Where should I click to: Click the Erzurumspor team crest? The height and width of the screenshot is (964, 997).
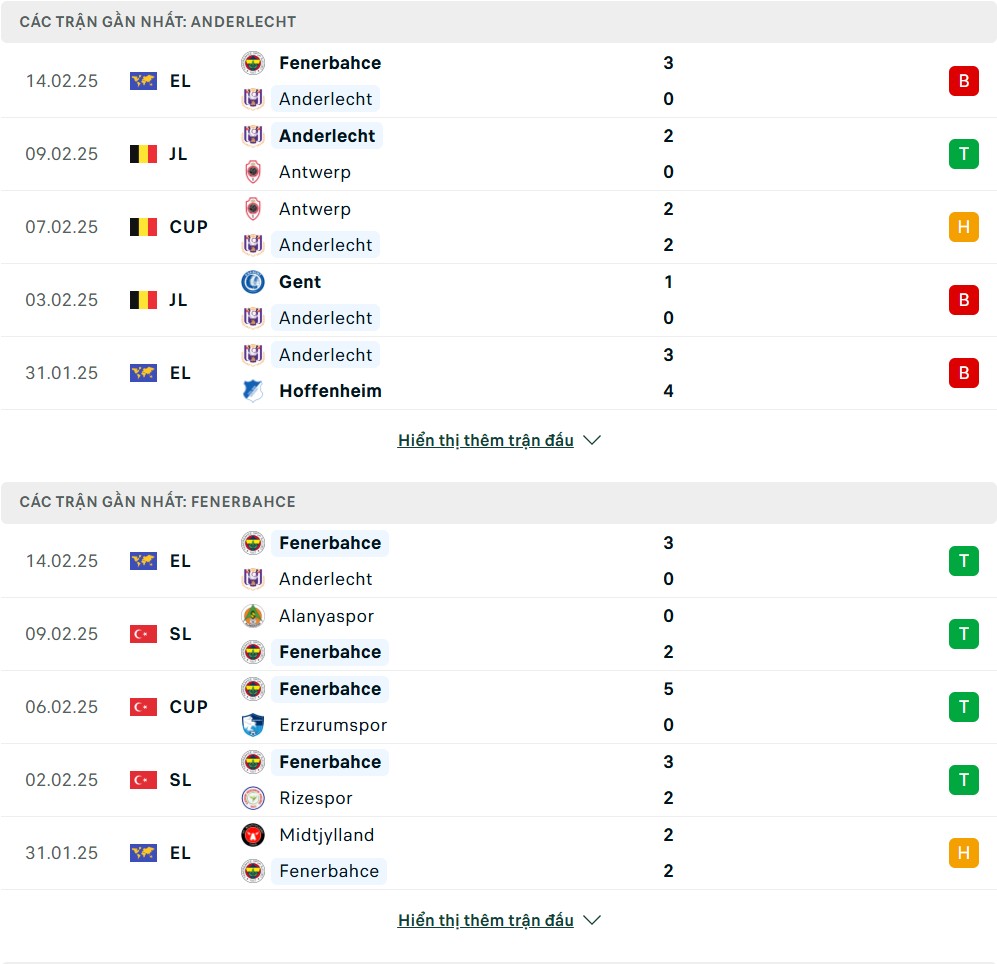pyautogui.click(x=253, y=725)
